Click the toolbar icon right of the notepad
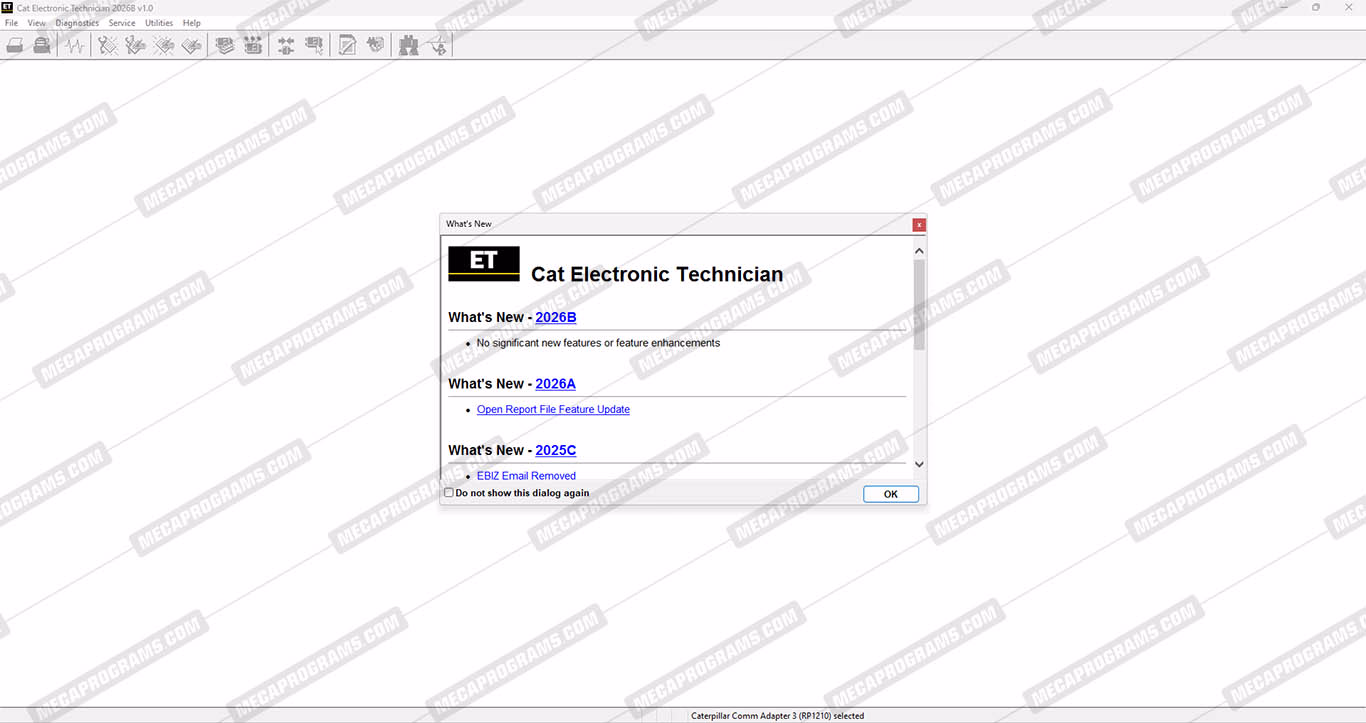This screenshot has height=723, width=1366. pos(375,45)
